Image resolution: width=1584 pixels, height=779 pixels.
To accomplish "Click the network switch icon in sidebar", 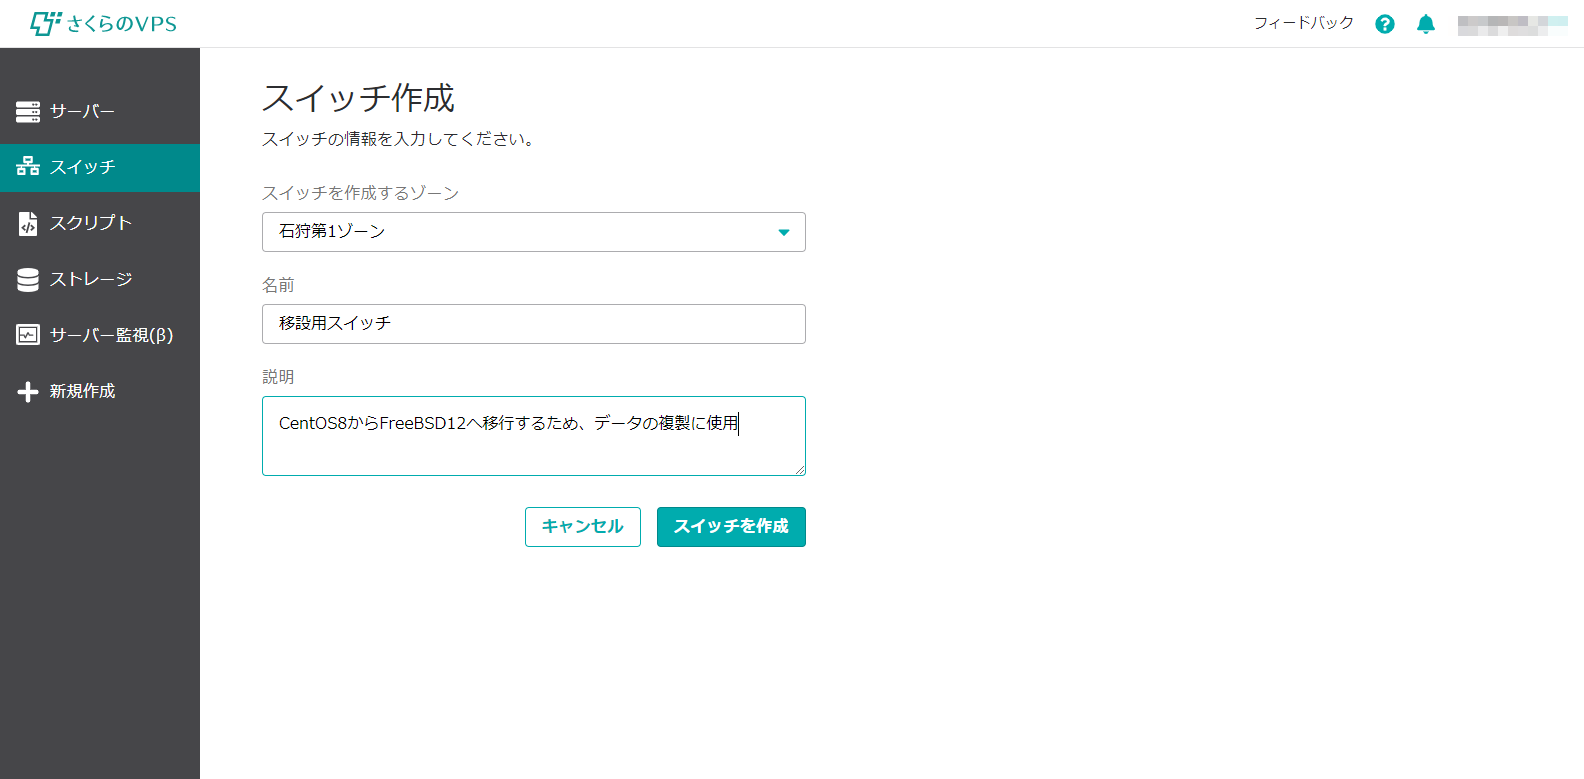I will pos(28,167).
